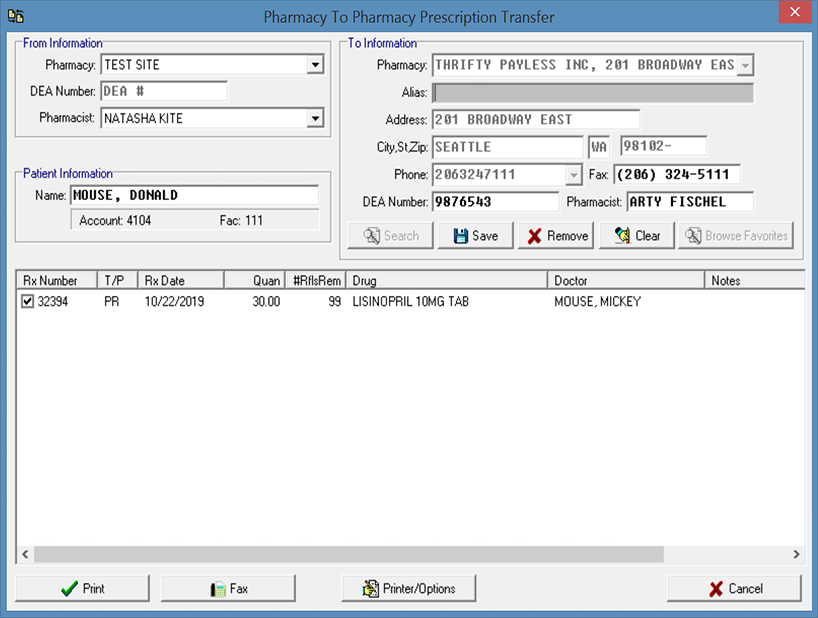Click the scrollbar right arrow
The height and width of the screenshot is (618, 818).
click(x=796, y=554)
